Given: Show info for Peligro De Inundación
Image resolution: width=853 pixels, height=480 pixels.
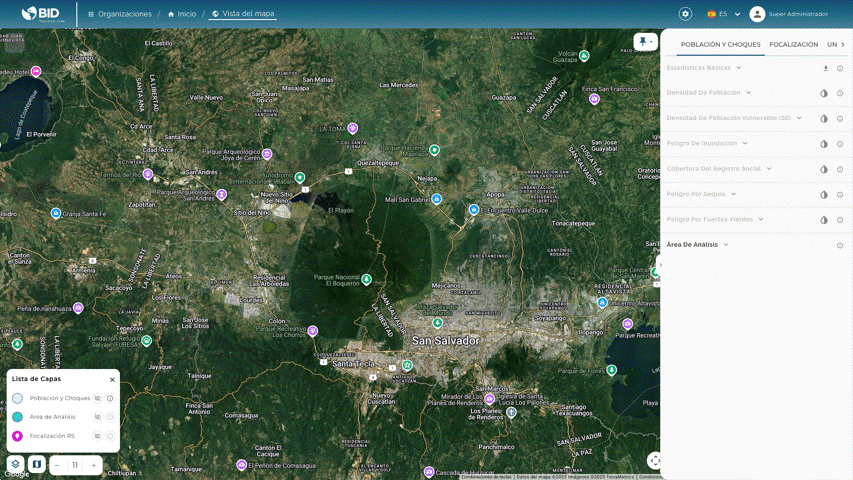Looking at the screenshot, I should pos(840,144).
